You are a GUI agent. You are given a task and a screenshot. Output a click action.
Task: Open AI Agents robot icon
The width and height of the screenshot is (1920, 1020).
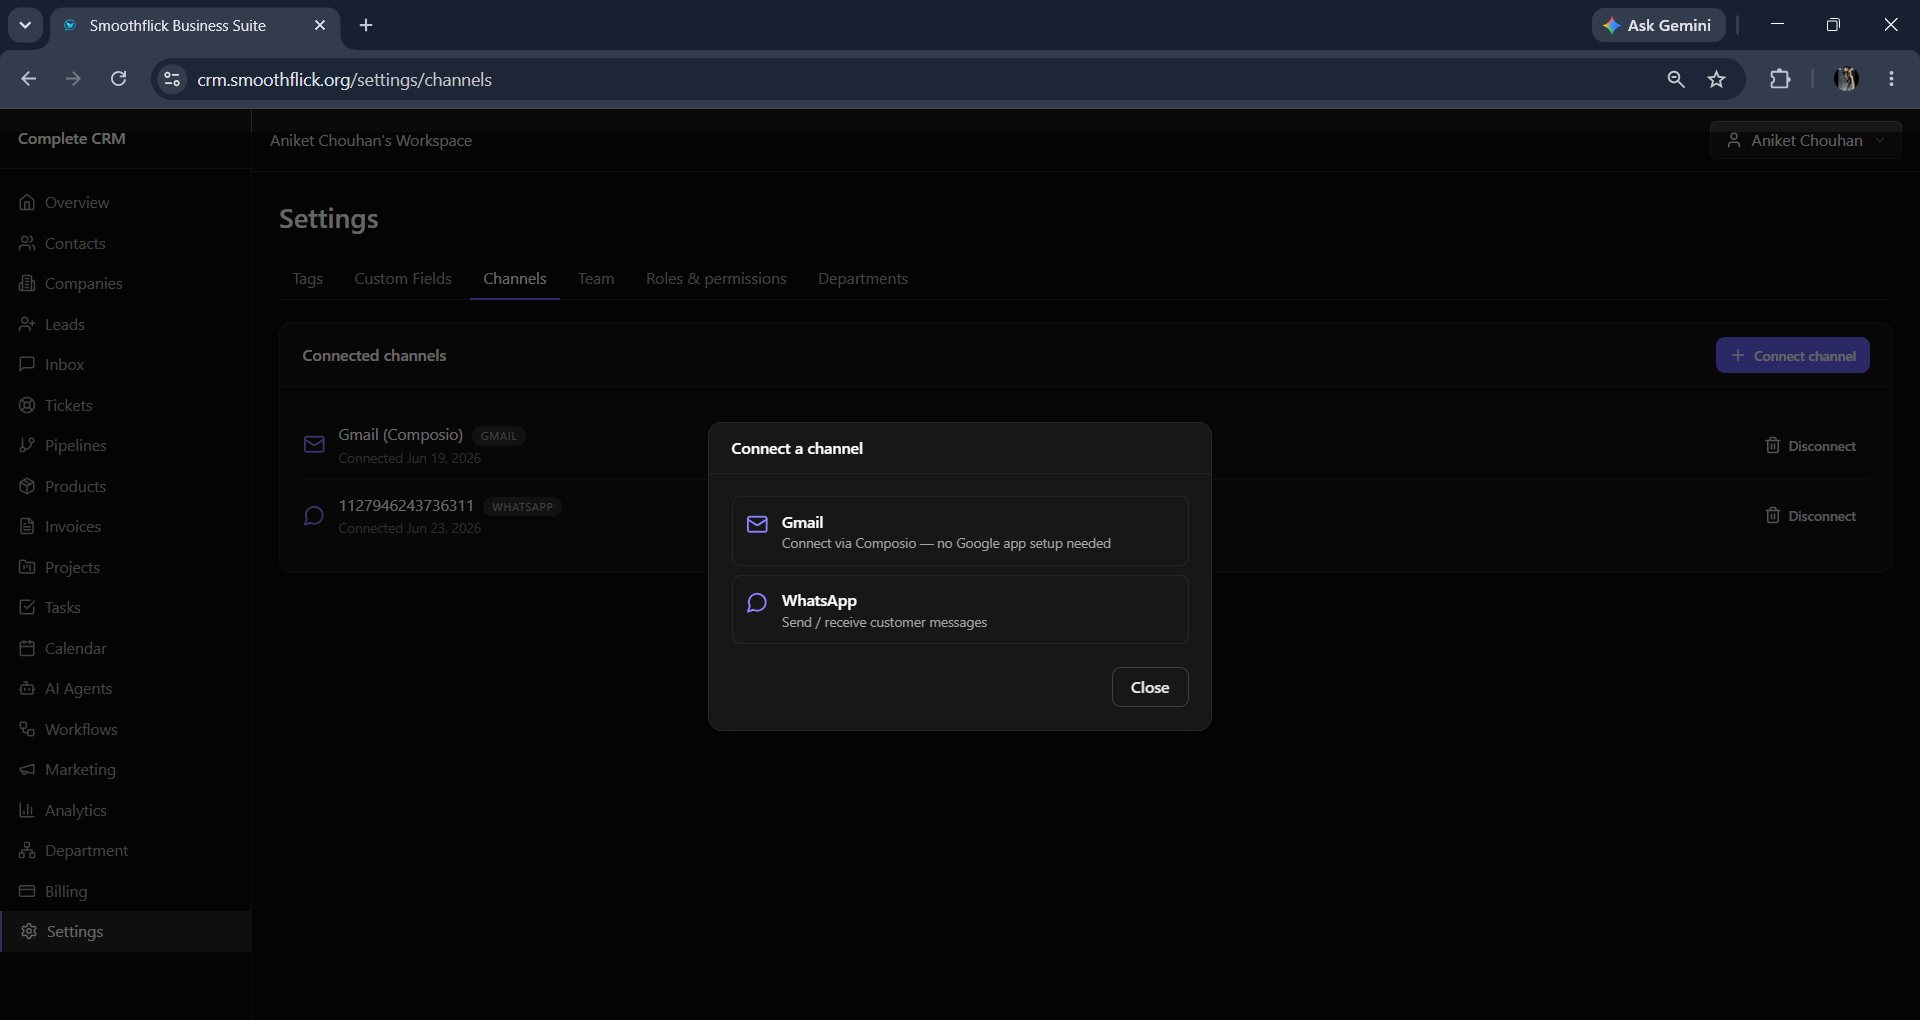[27, 688]
